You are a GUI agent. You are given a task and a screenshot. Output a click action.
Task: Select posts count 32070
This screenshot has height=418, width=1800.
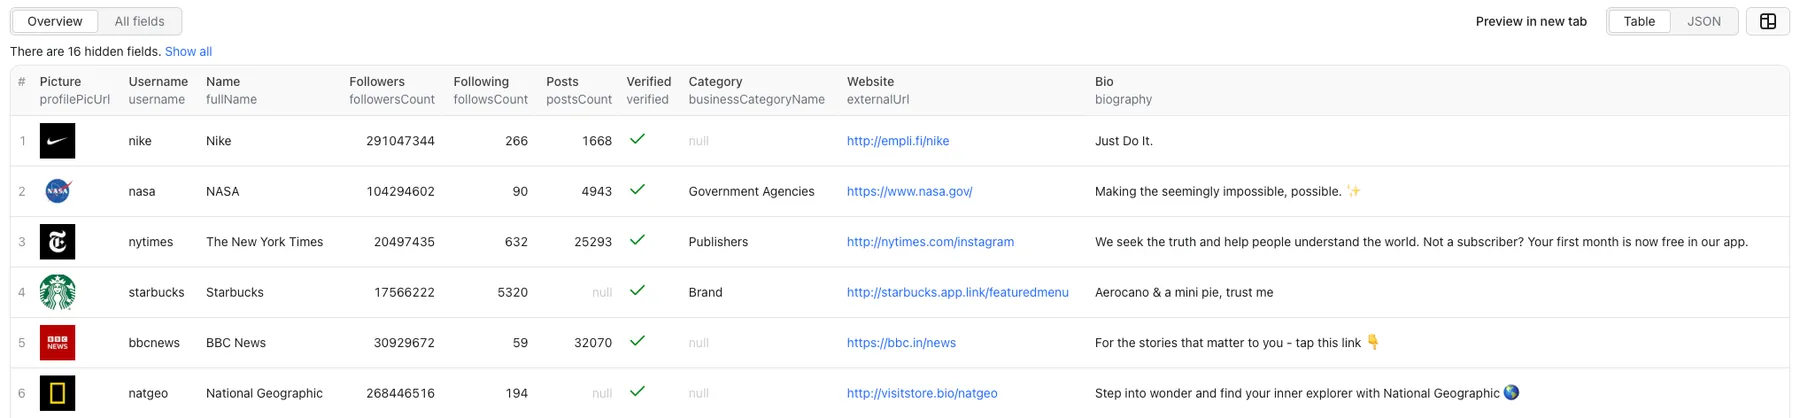pyautogui.click(x=593, y=343)
